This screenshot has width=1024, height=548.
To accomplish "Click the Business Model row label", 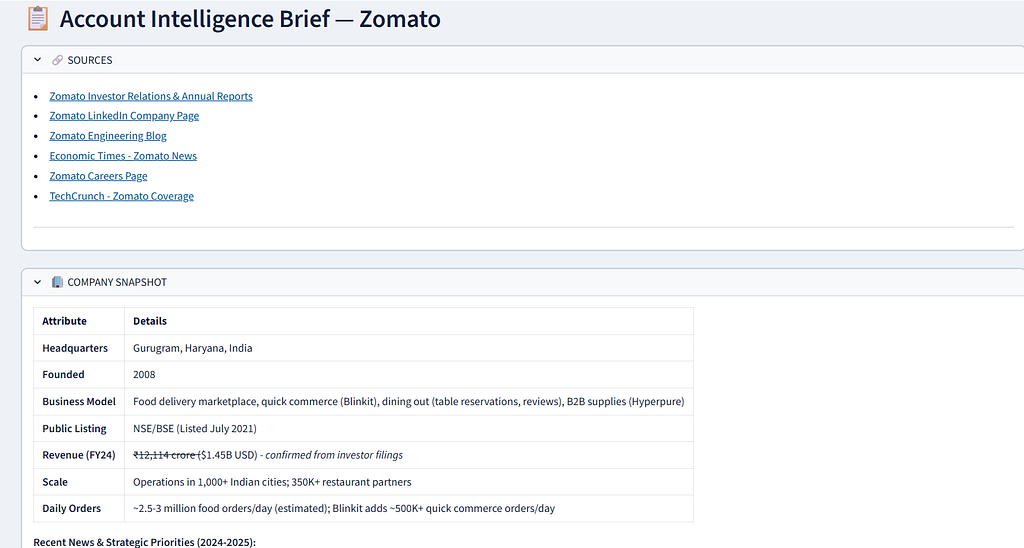I will (79, 402).
